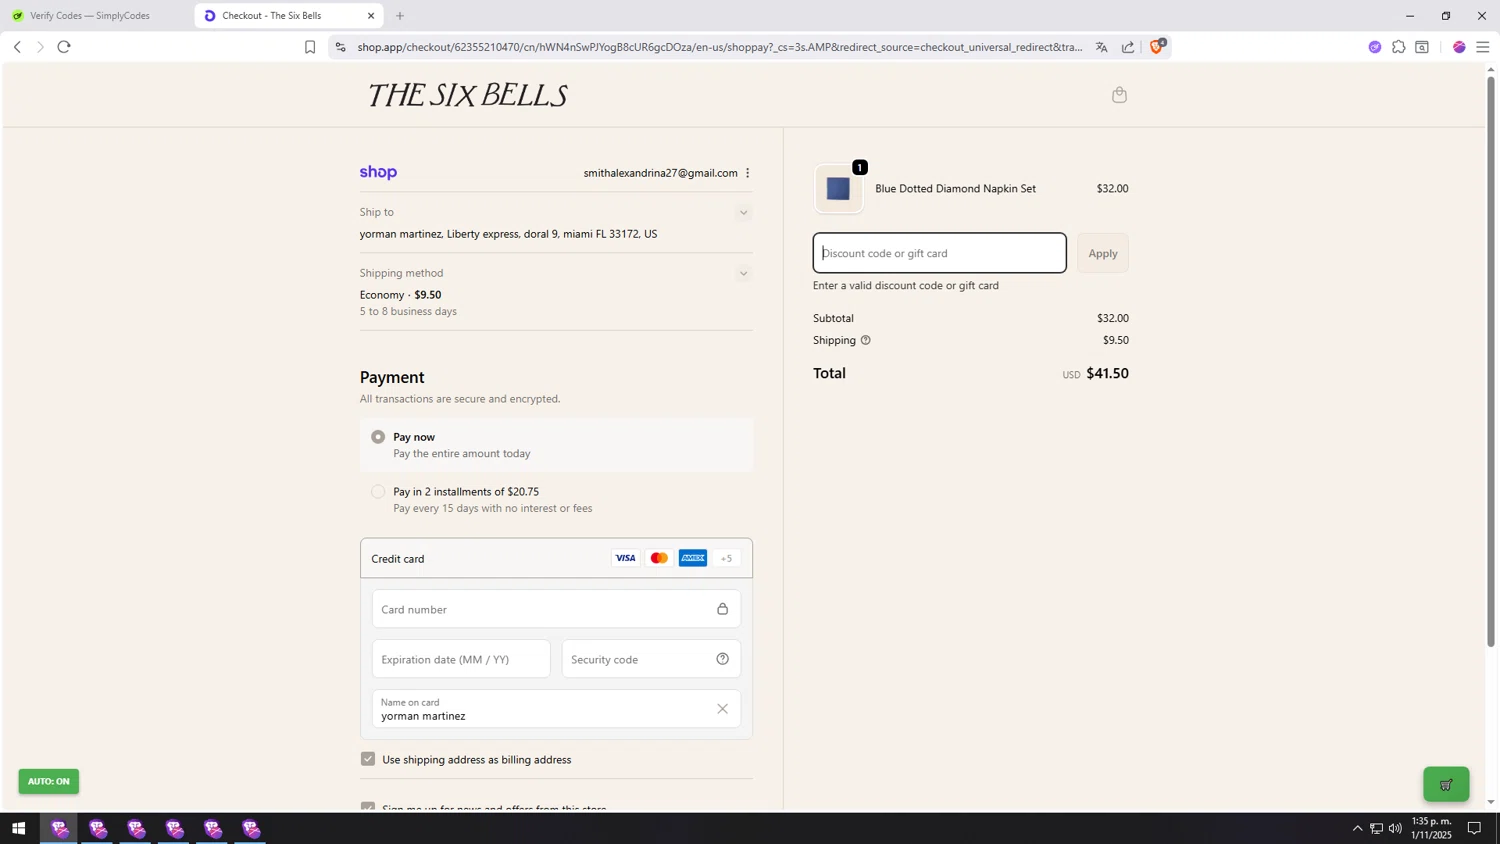The image size is (1500, 844).
Task: Toggle the AUTO: ON button
Action: click(49, 781)
